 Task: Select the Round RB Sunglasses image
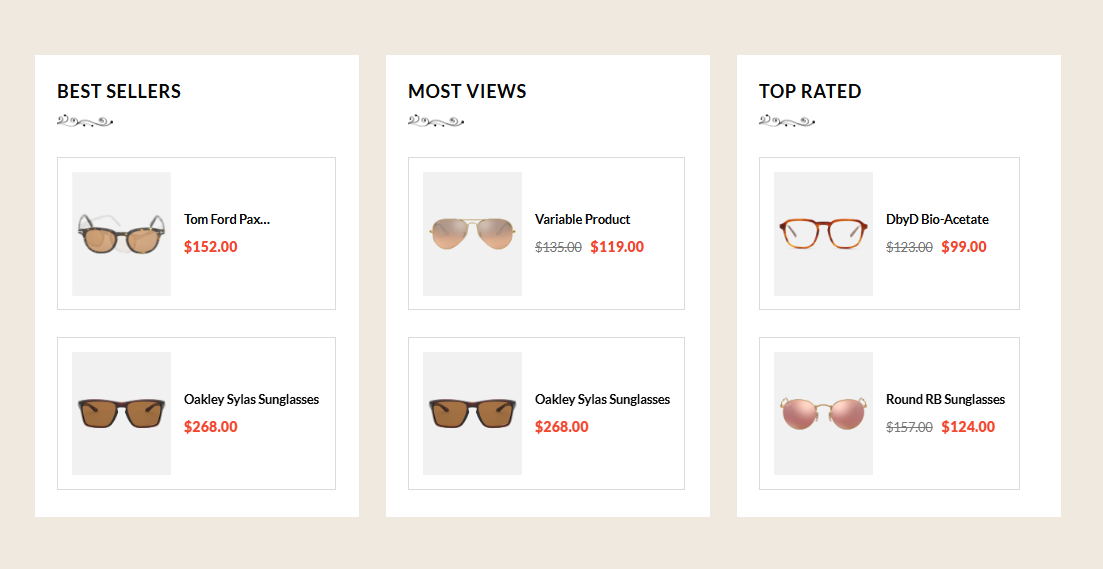[x=823, y=413]
